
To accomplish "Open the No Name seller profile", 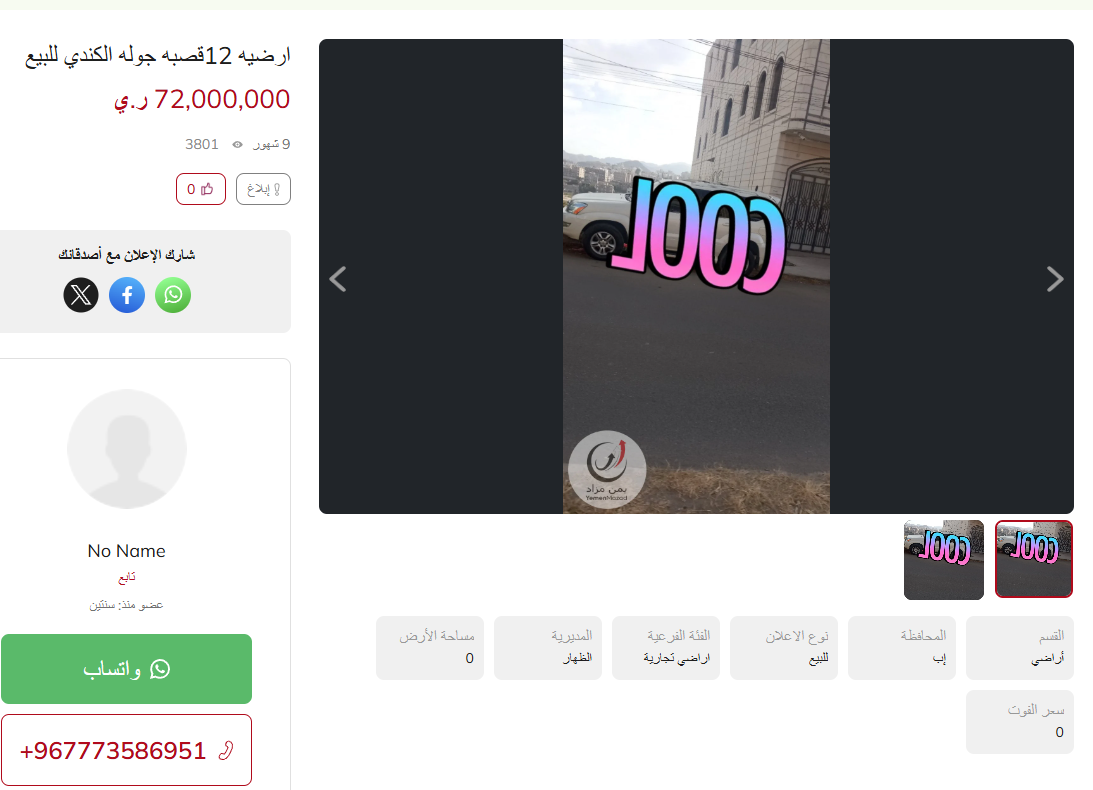I will pyautogui.click(x=127, y=551).
